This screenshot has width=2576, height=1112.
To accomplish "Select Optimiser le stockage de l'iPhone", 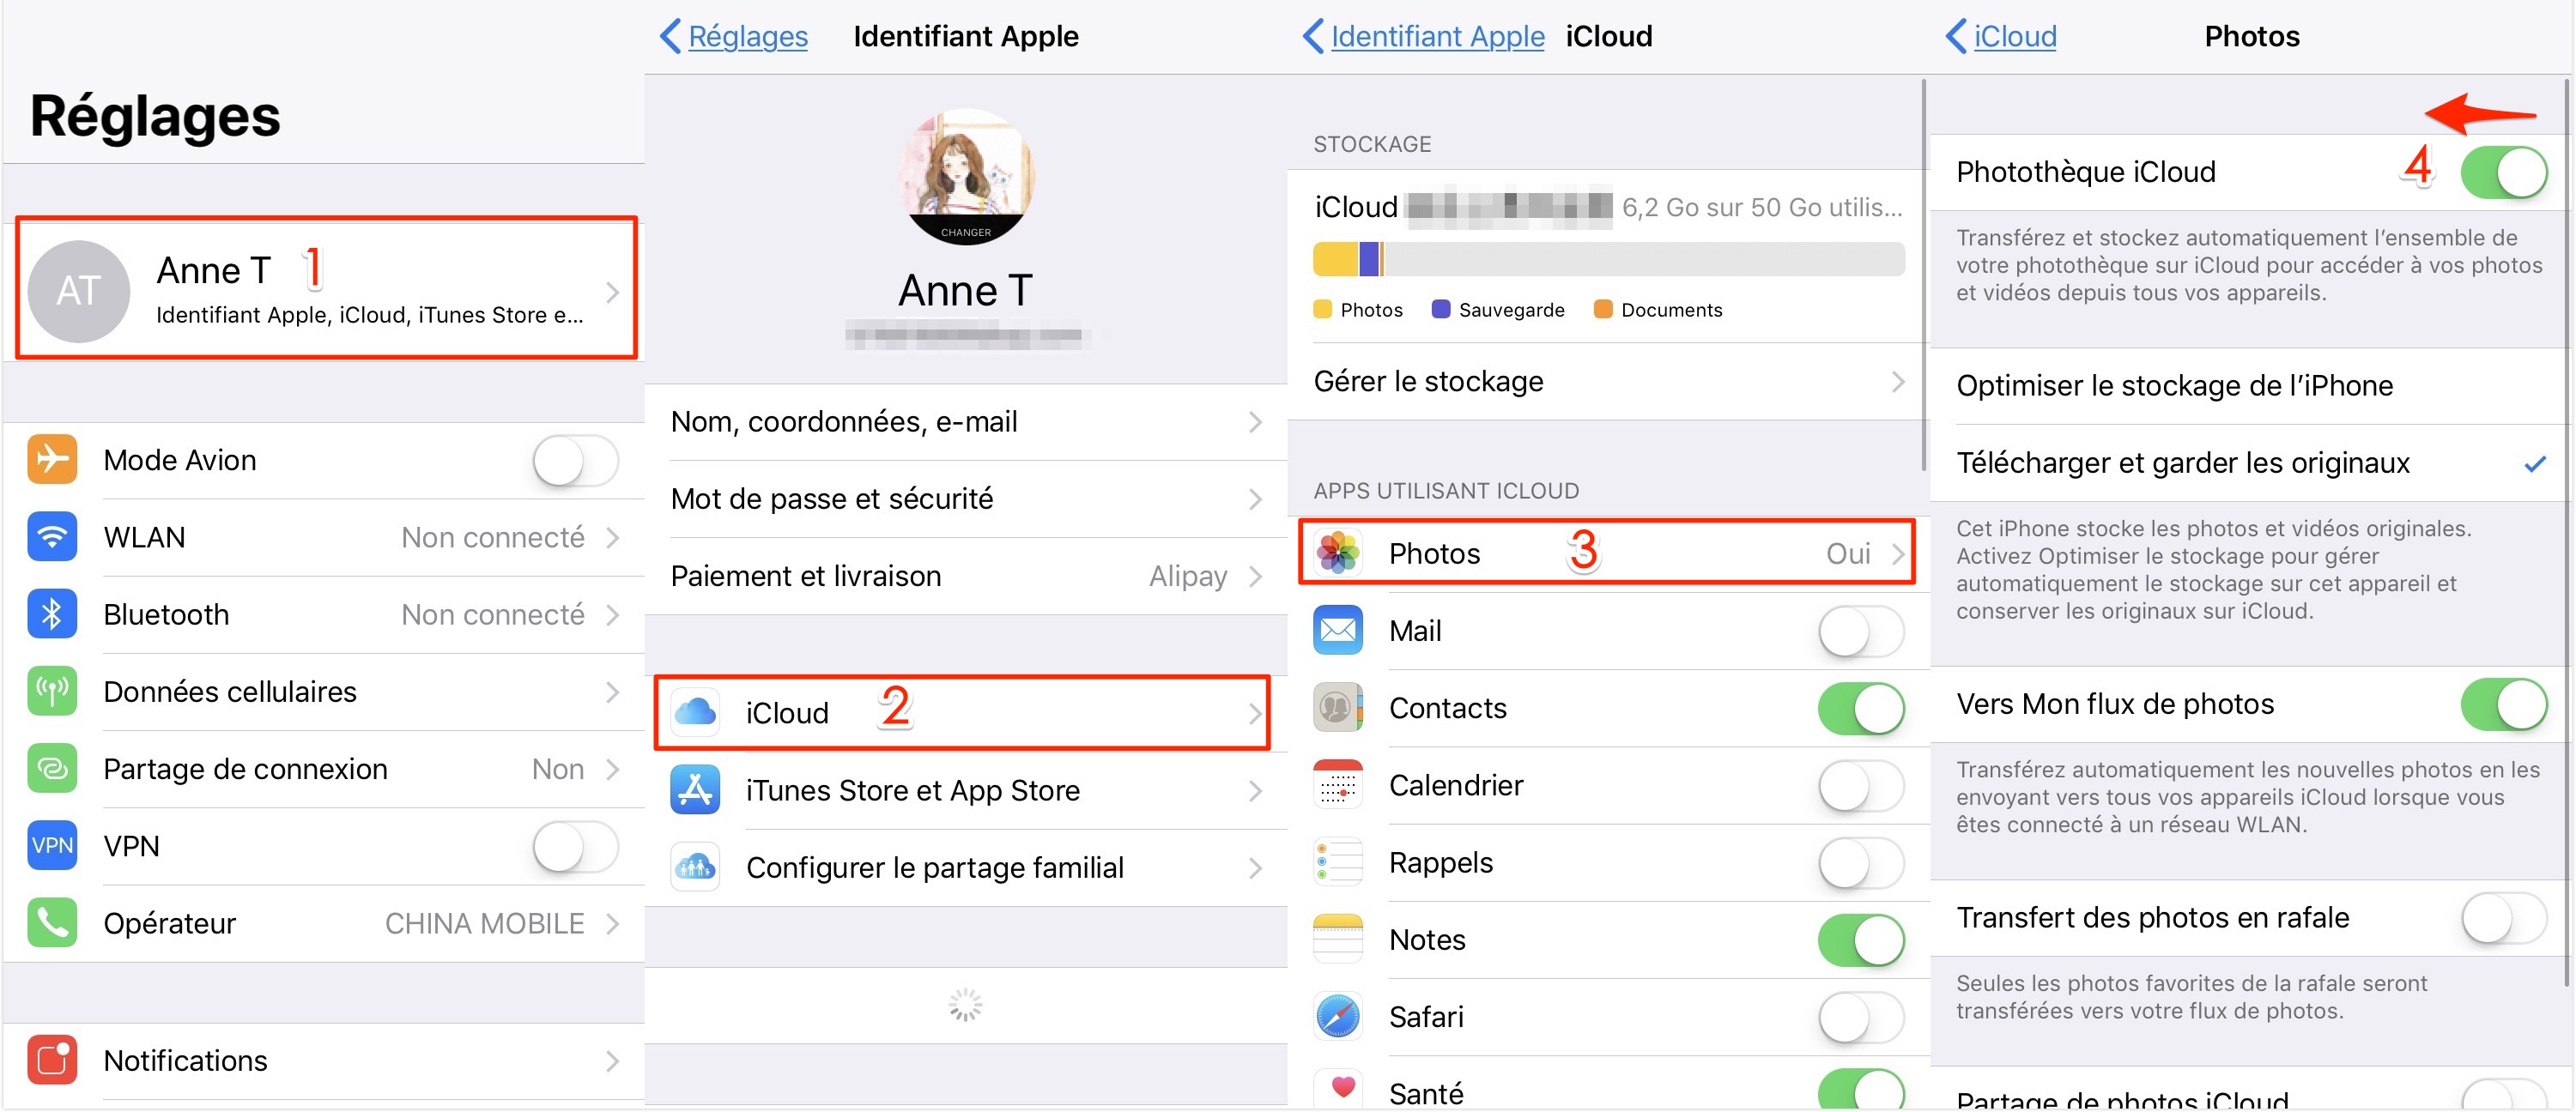I will point(2174,386).
